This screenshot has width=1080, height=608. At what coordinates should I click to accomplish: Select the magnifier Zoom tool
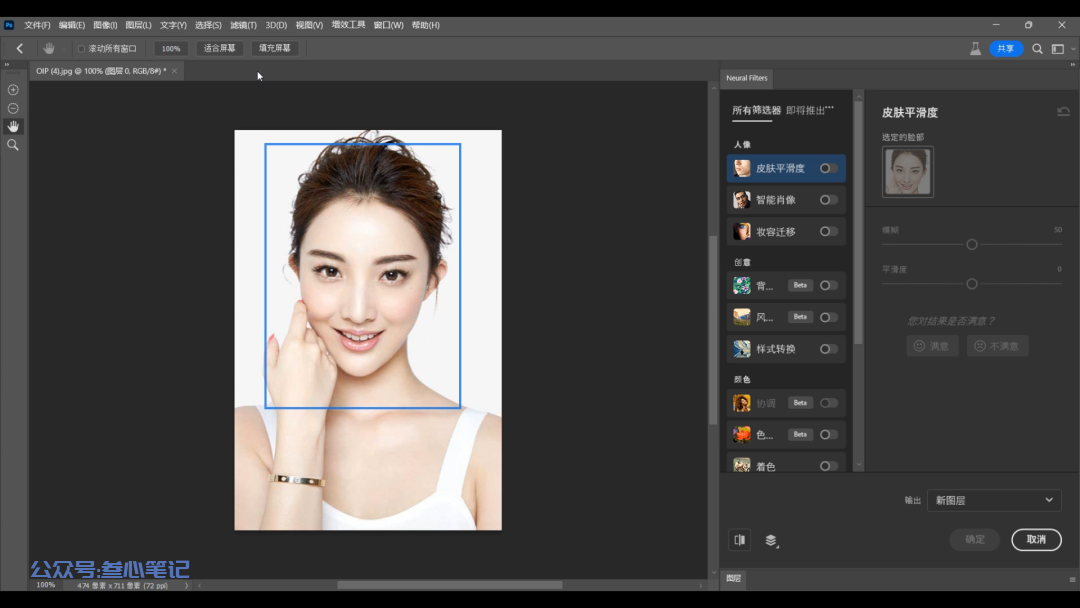[x=13, y=145]
